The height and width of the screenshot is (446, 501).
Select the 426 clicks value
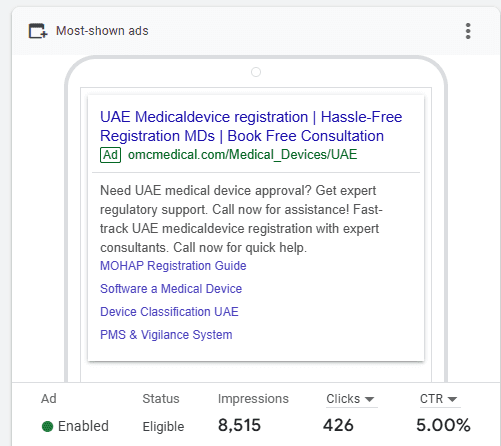tap(338, 425)
